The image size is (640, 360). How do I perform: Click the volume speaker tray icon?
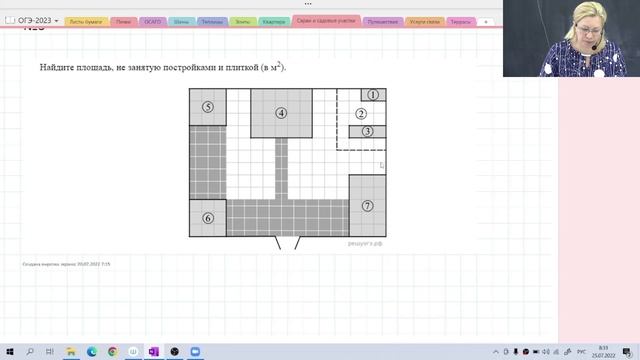point(546,352)
